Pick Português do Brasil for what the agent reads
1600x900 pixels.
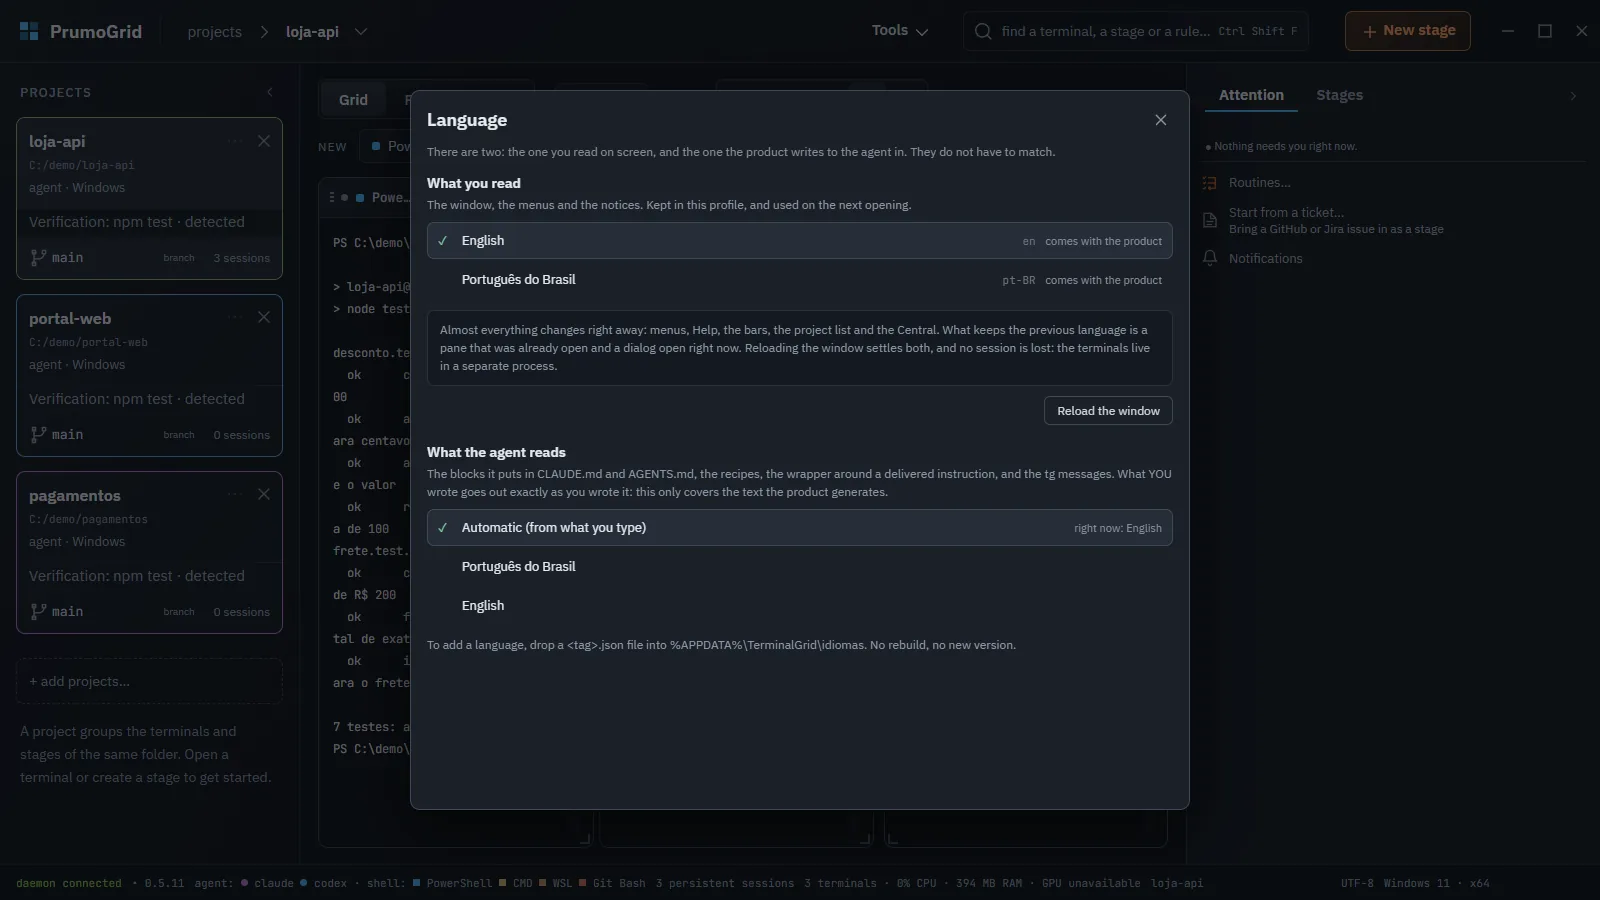coord(799,567)
